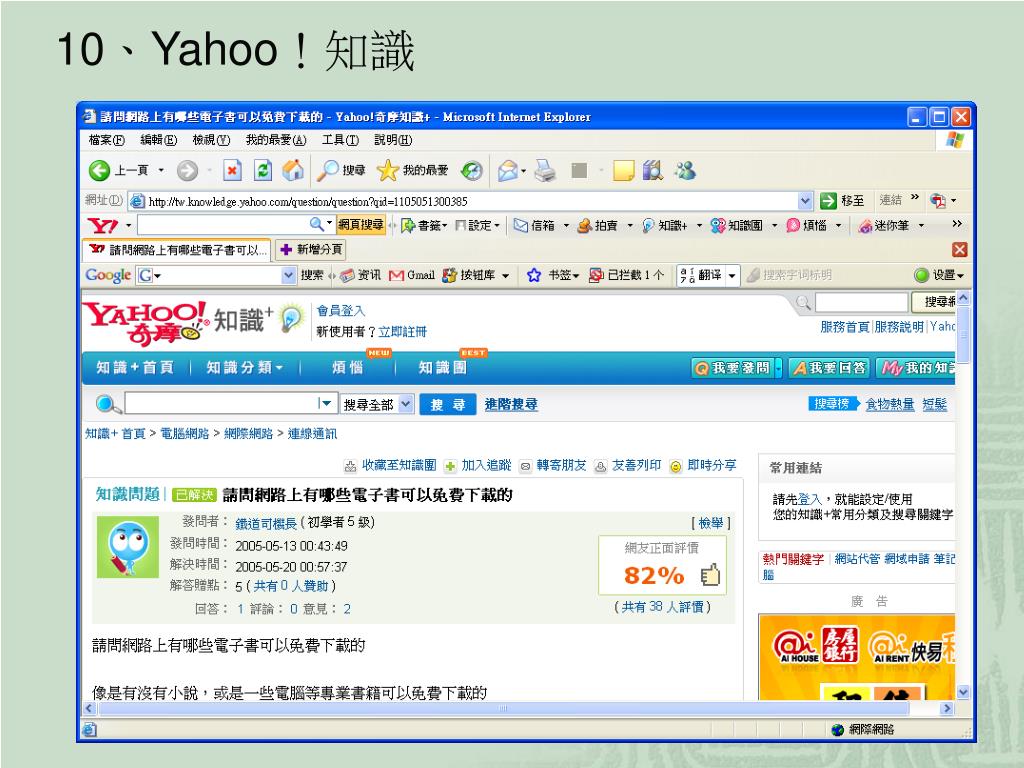
Task: Click the horizontal scrollbar of the page
Action: click(x=503, y=709)
